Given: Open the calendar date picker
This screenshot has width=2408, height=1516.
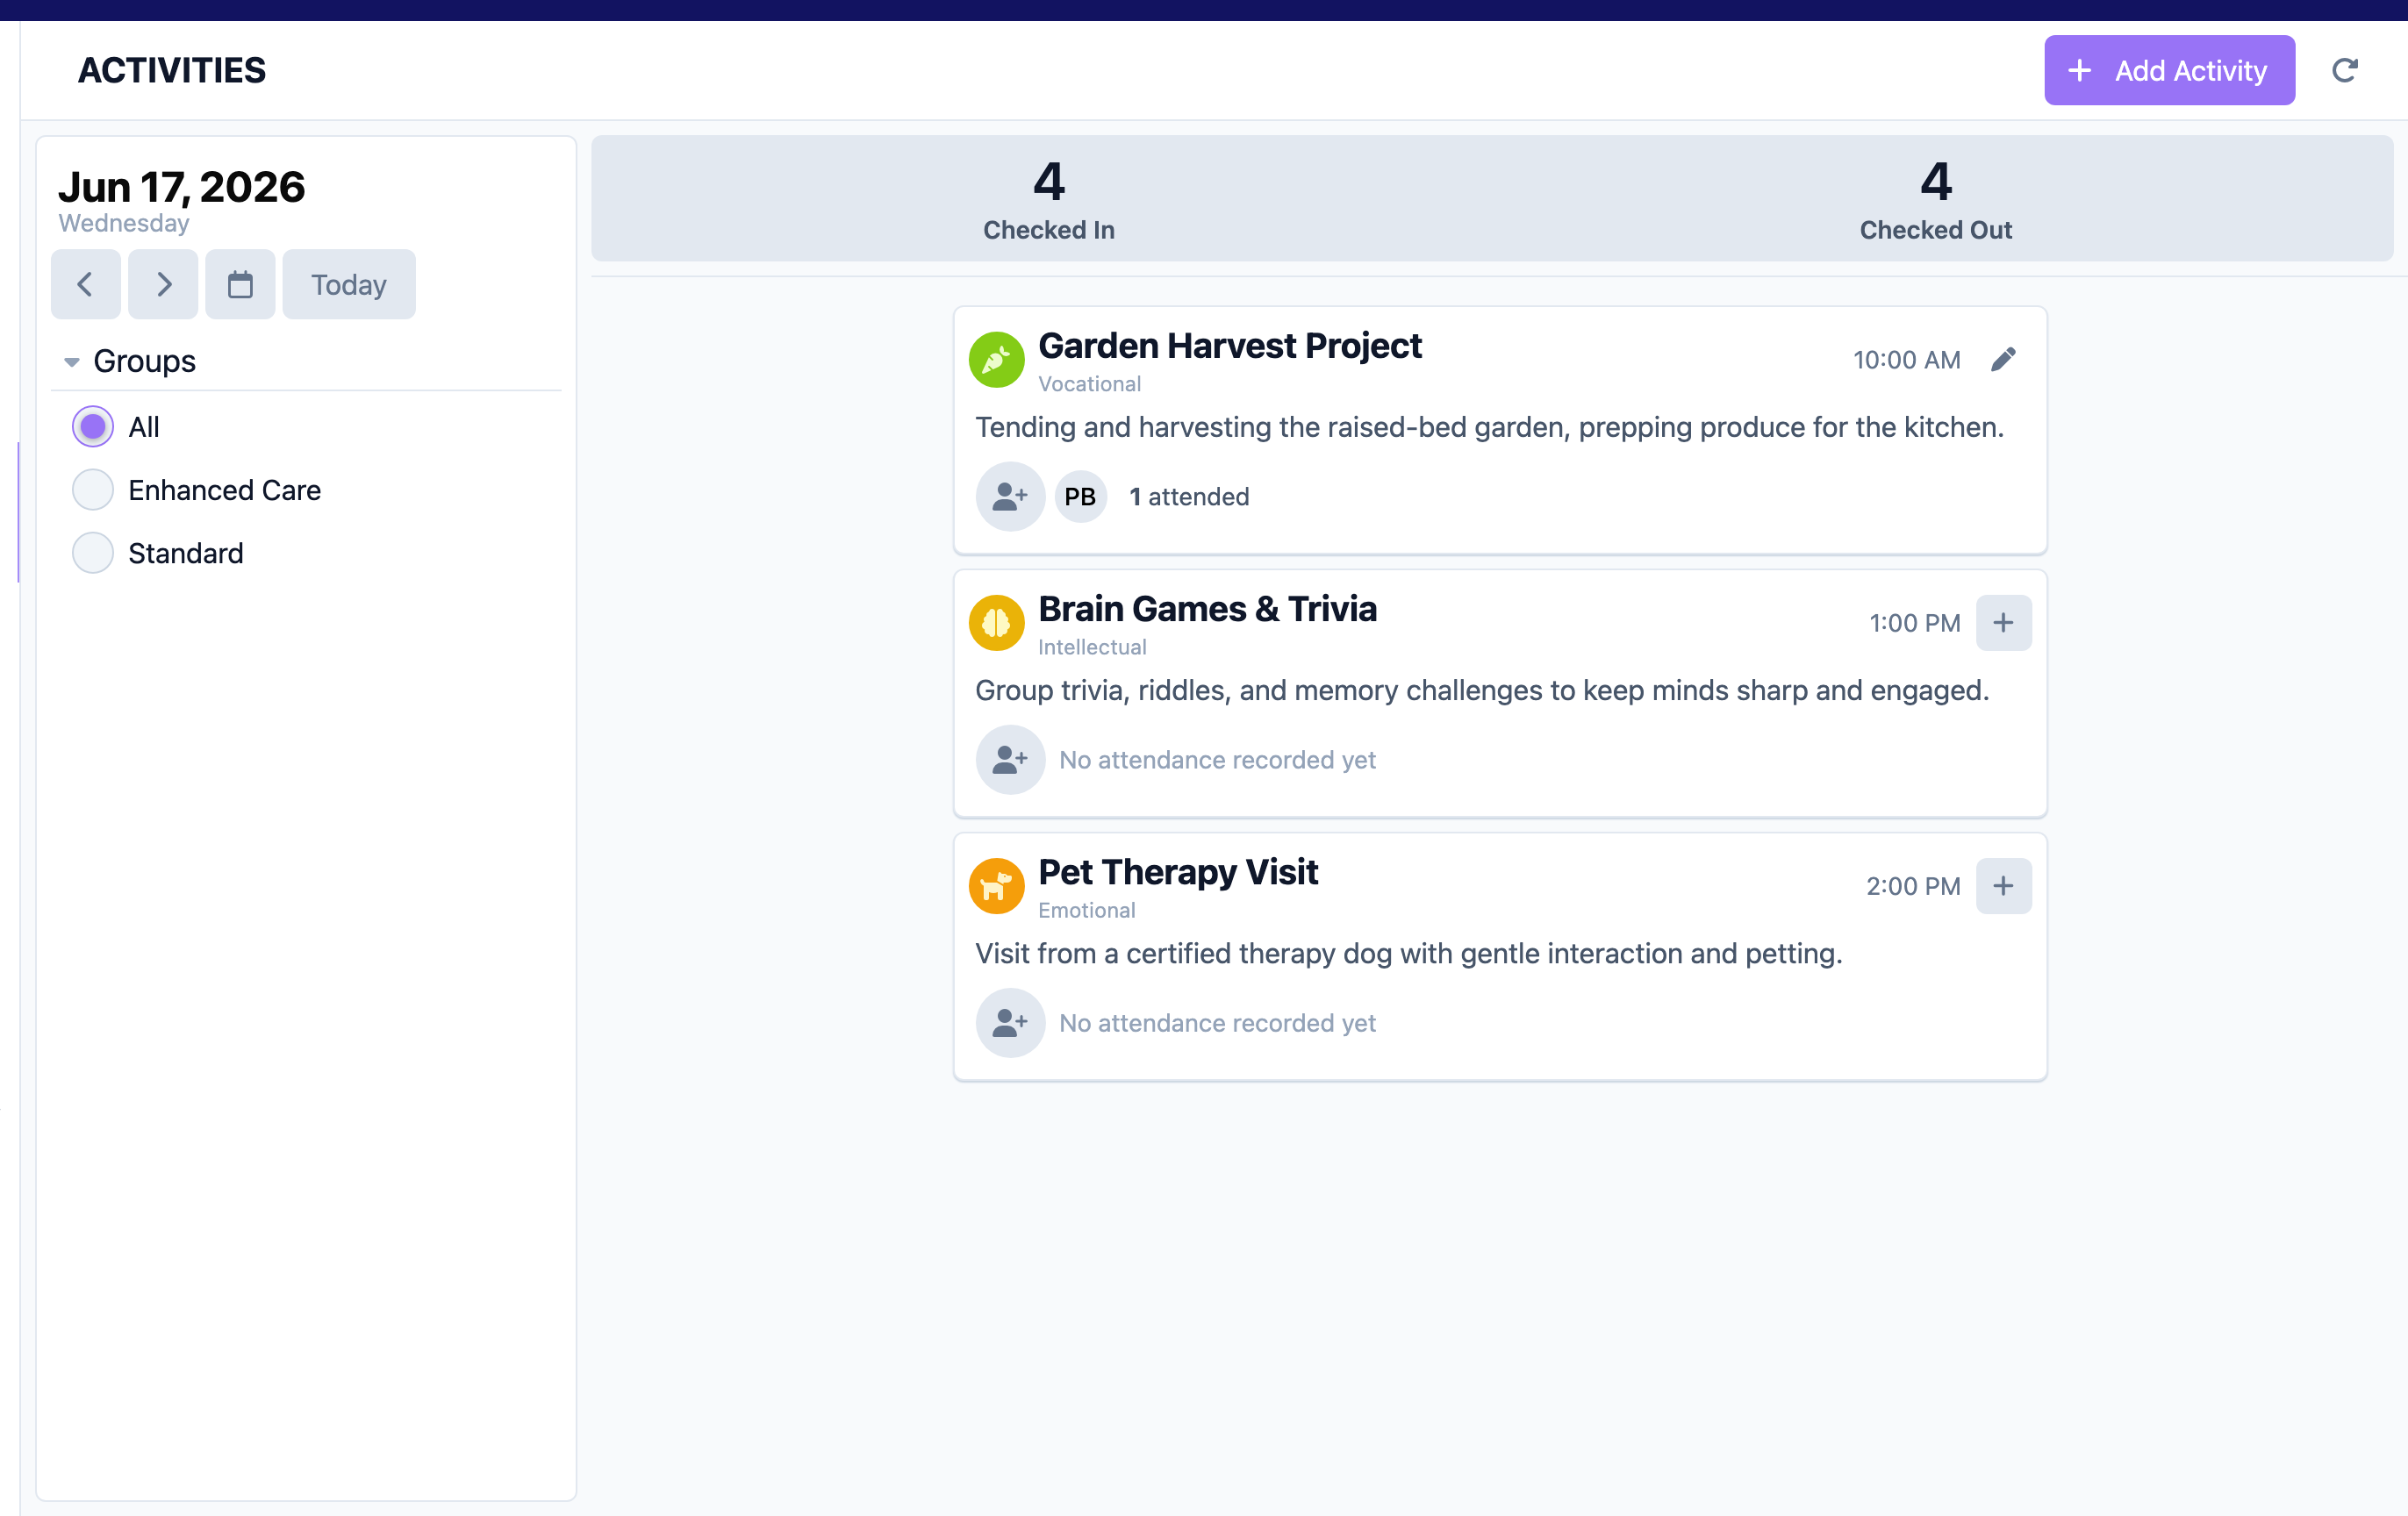Looking at the screenshot, I should pyautogui.click(x=240, y=284).
